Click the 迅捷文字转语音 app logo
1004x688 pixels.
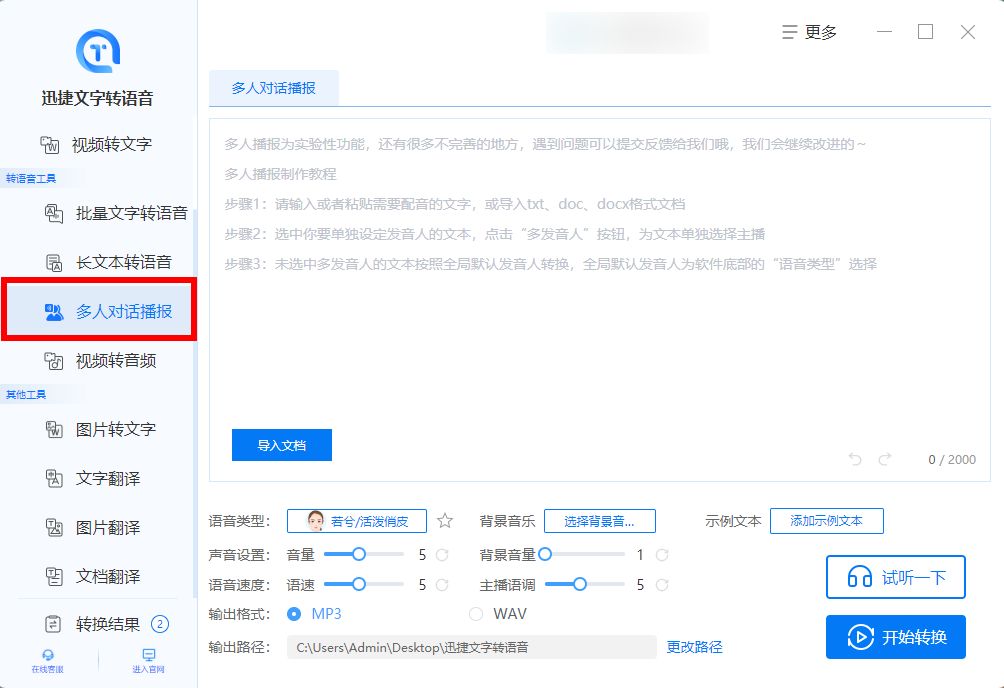coord(97,51)
